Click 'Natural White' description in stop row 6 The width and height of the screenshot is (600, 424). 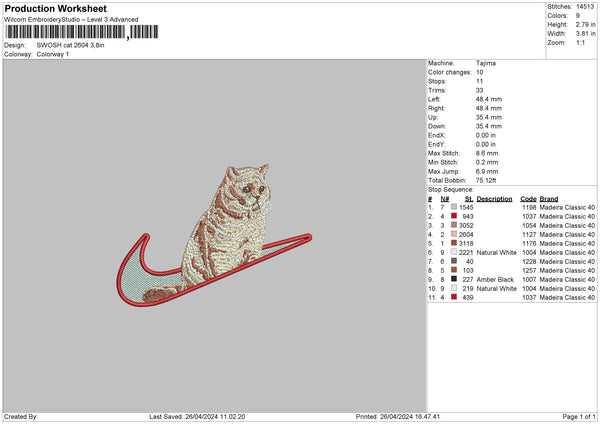click(x=497, y=253)
